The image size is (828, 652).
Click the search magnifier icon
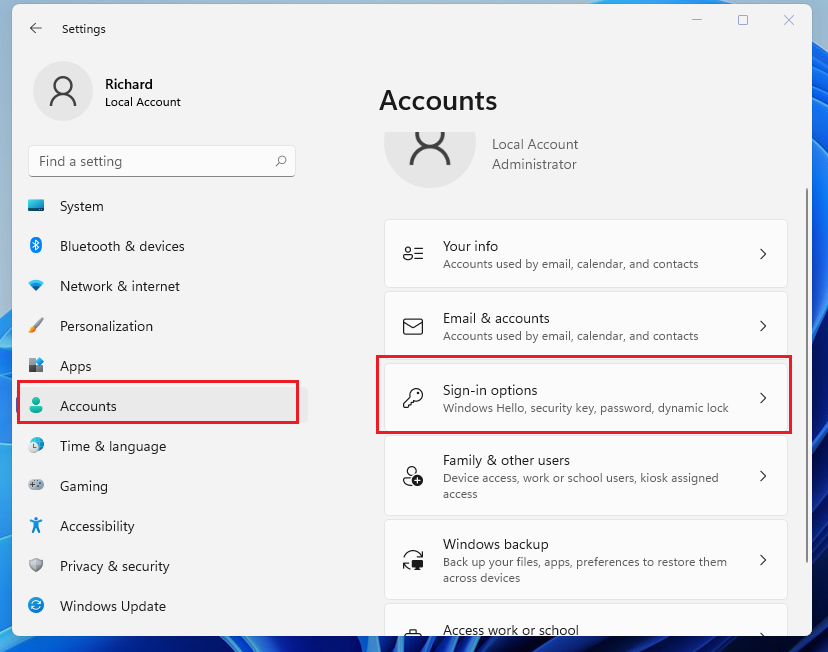(x=281, y=161)
